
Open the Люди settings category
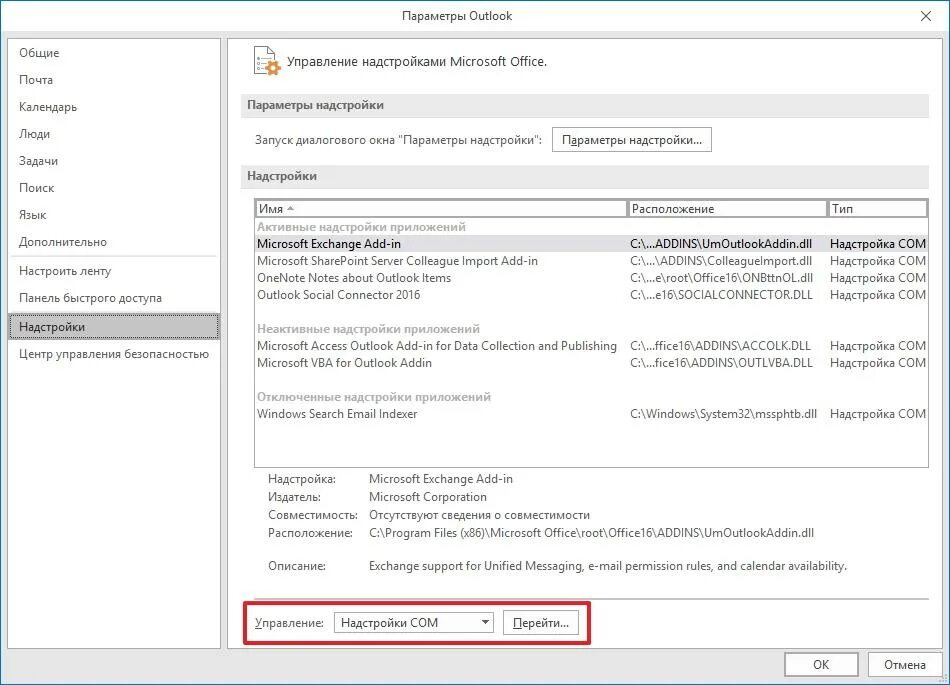click(114, 134)
